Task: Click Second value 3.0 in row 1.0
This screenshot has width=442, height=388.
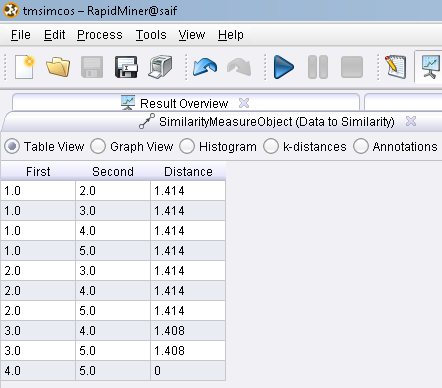Action: (x=113, y=210)
